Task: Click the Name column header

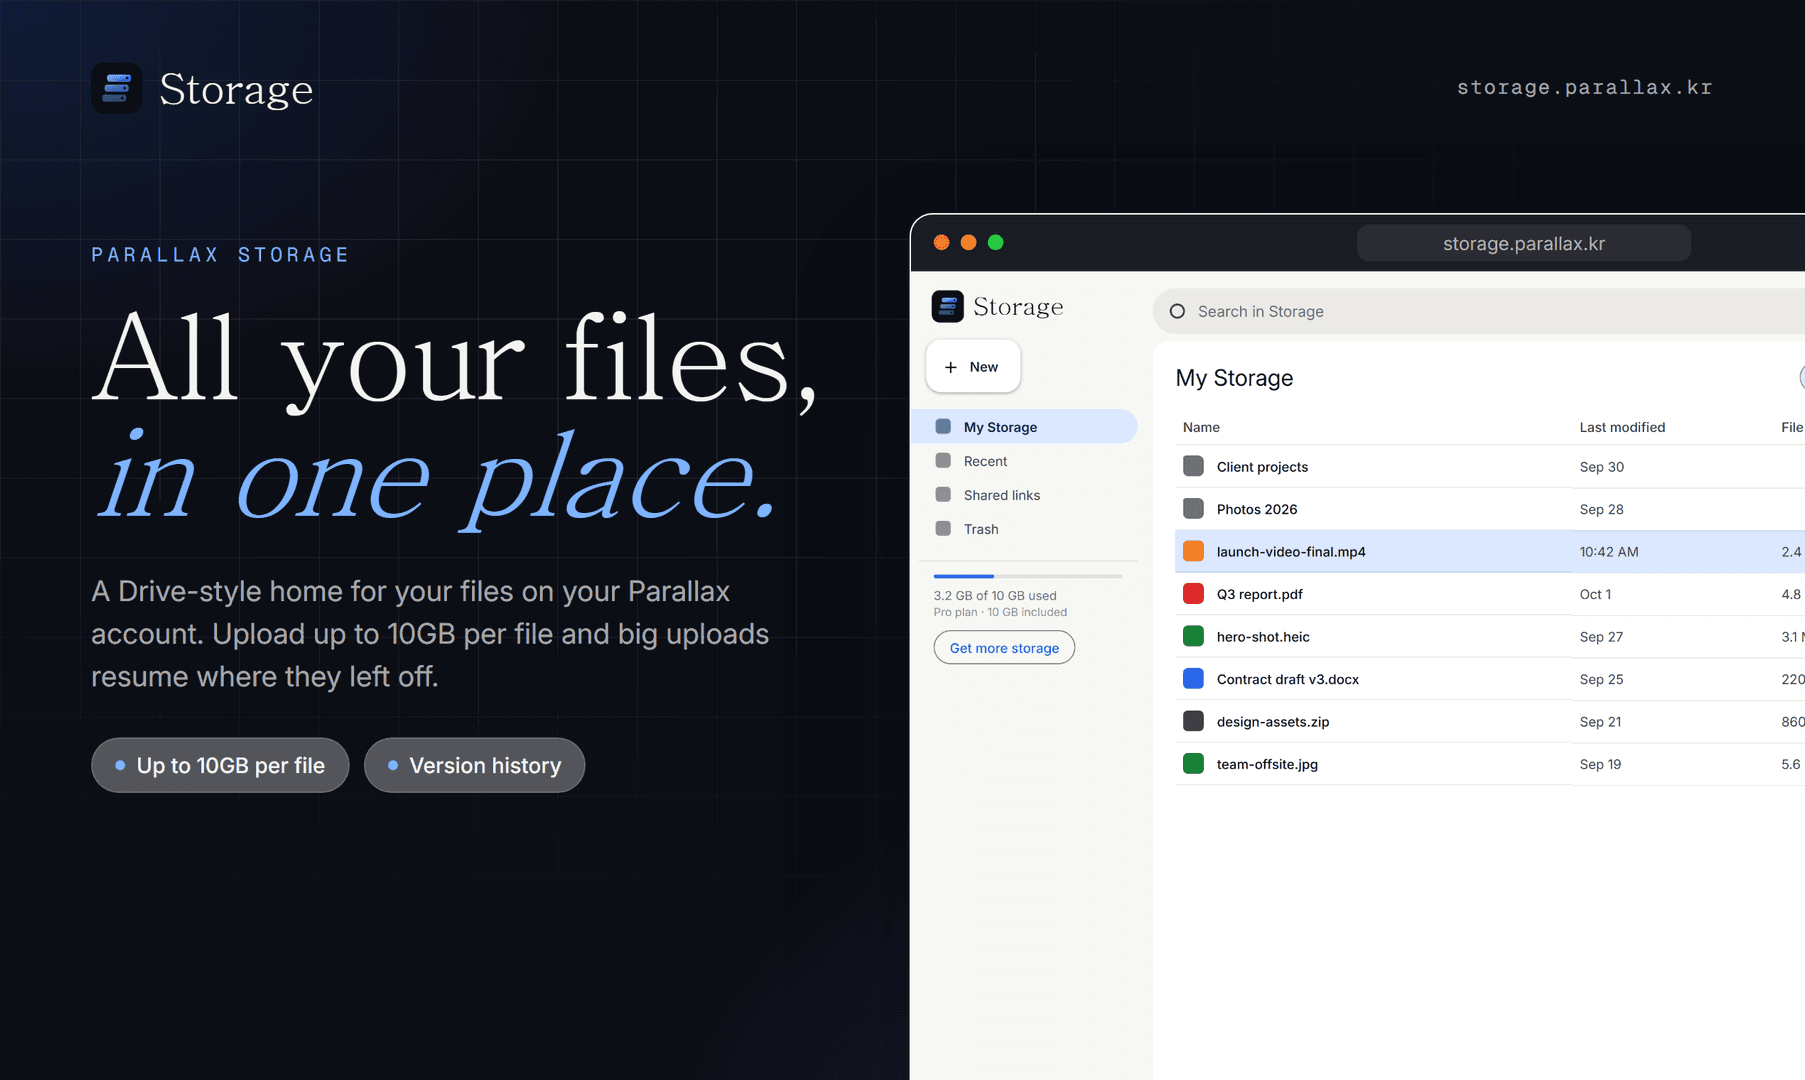Action: [x=1201, y=427]
